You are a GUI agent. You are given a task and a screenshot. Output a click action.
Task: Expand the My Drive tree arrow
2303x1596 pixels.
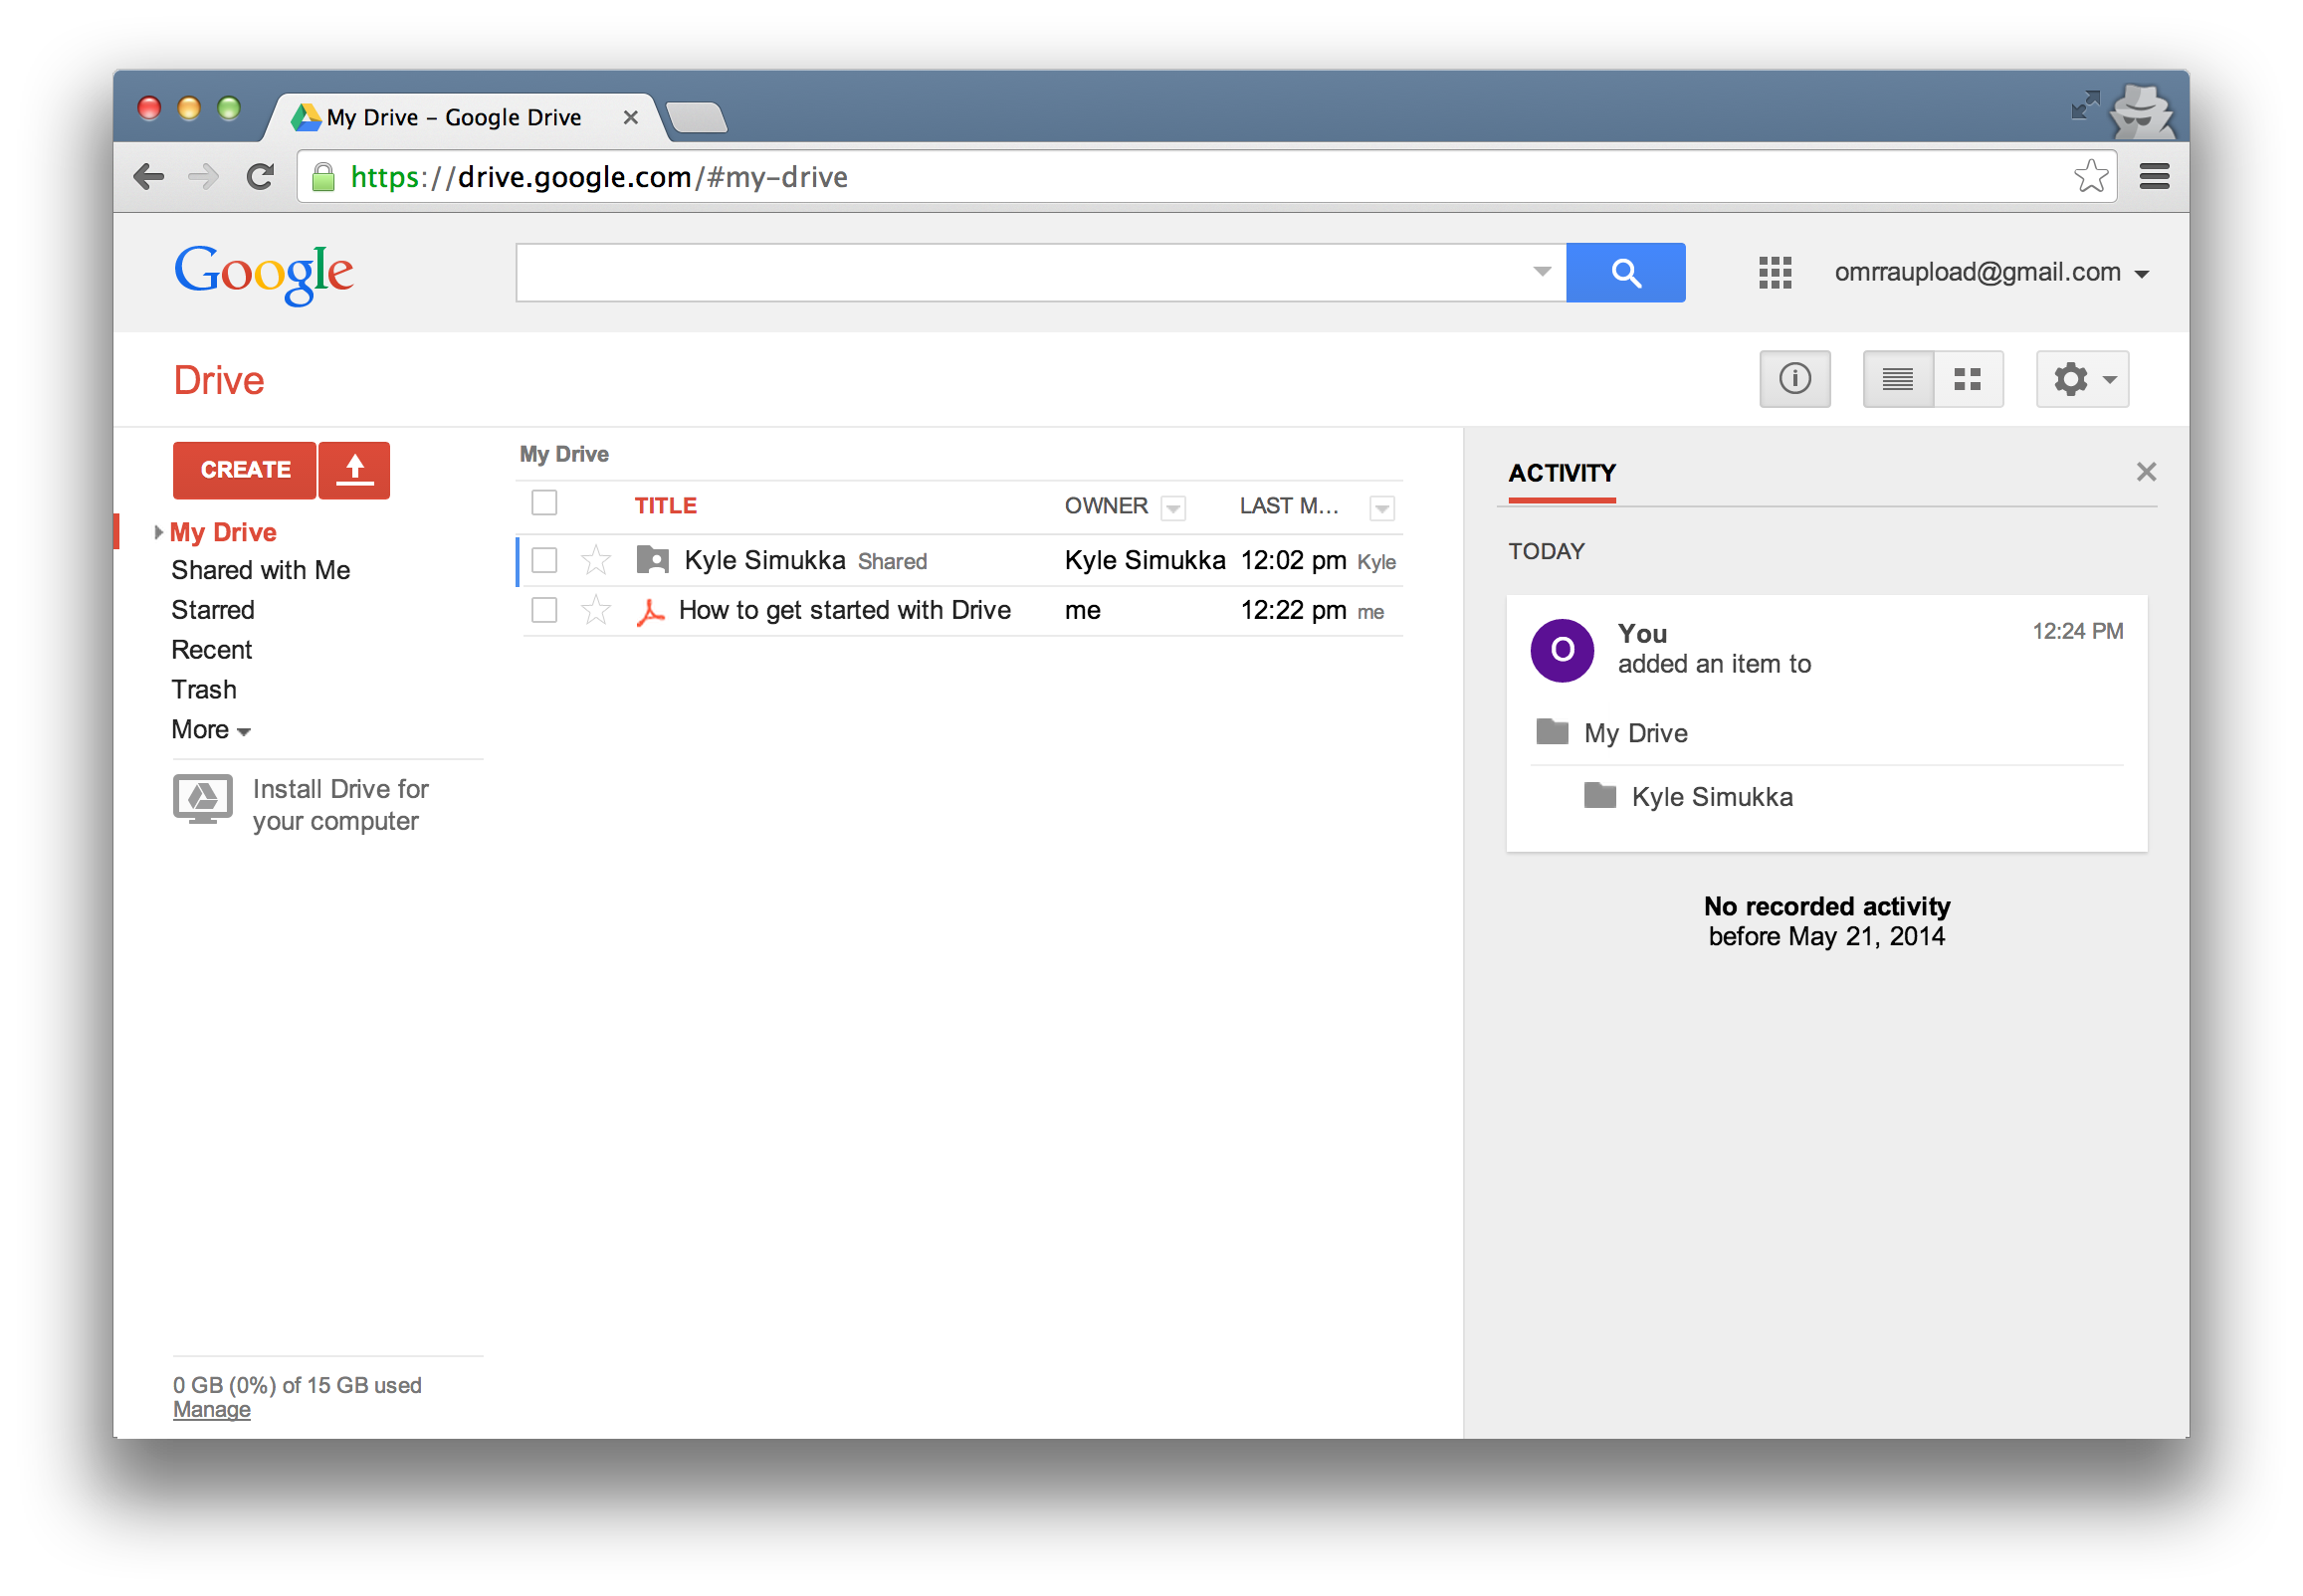(x=158, y=533)
